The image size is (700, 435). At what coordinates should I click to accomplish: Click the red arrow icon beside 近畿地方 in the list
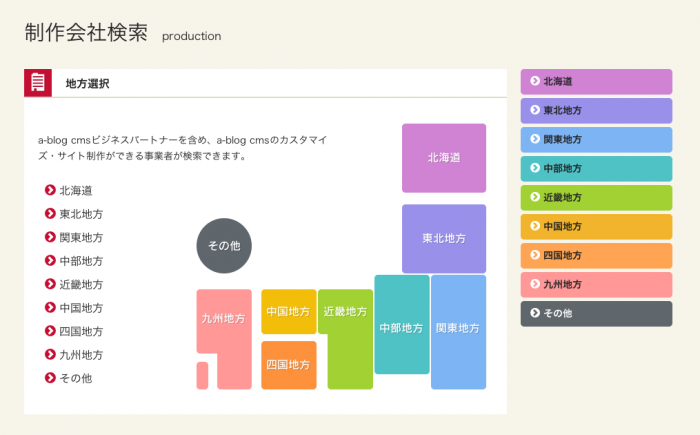(50, 284)
